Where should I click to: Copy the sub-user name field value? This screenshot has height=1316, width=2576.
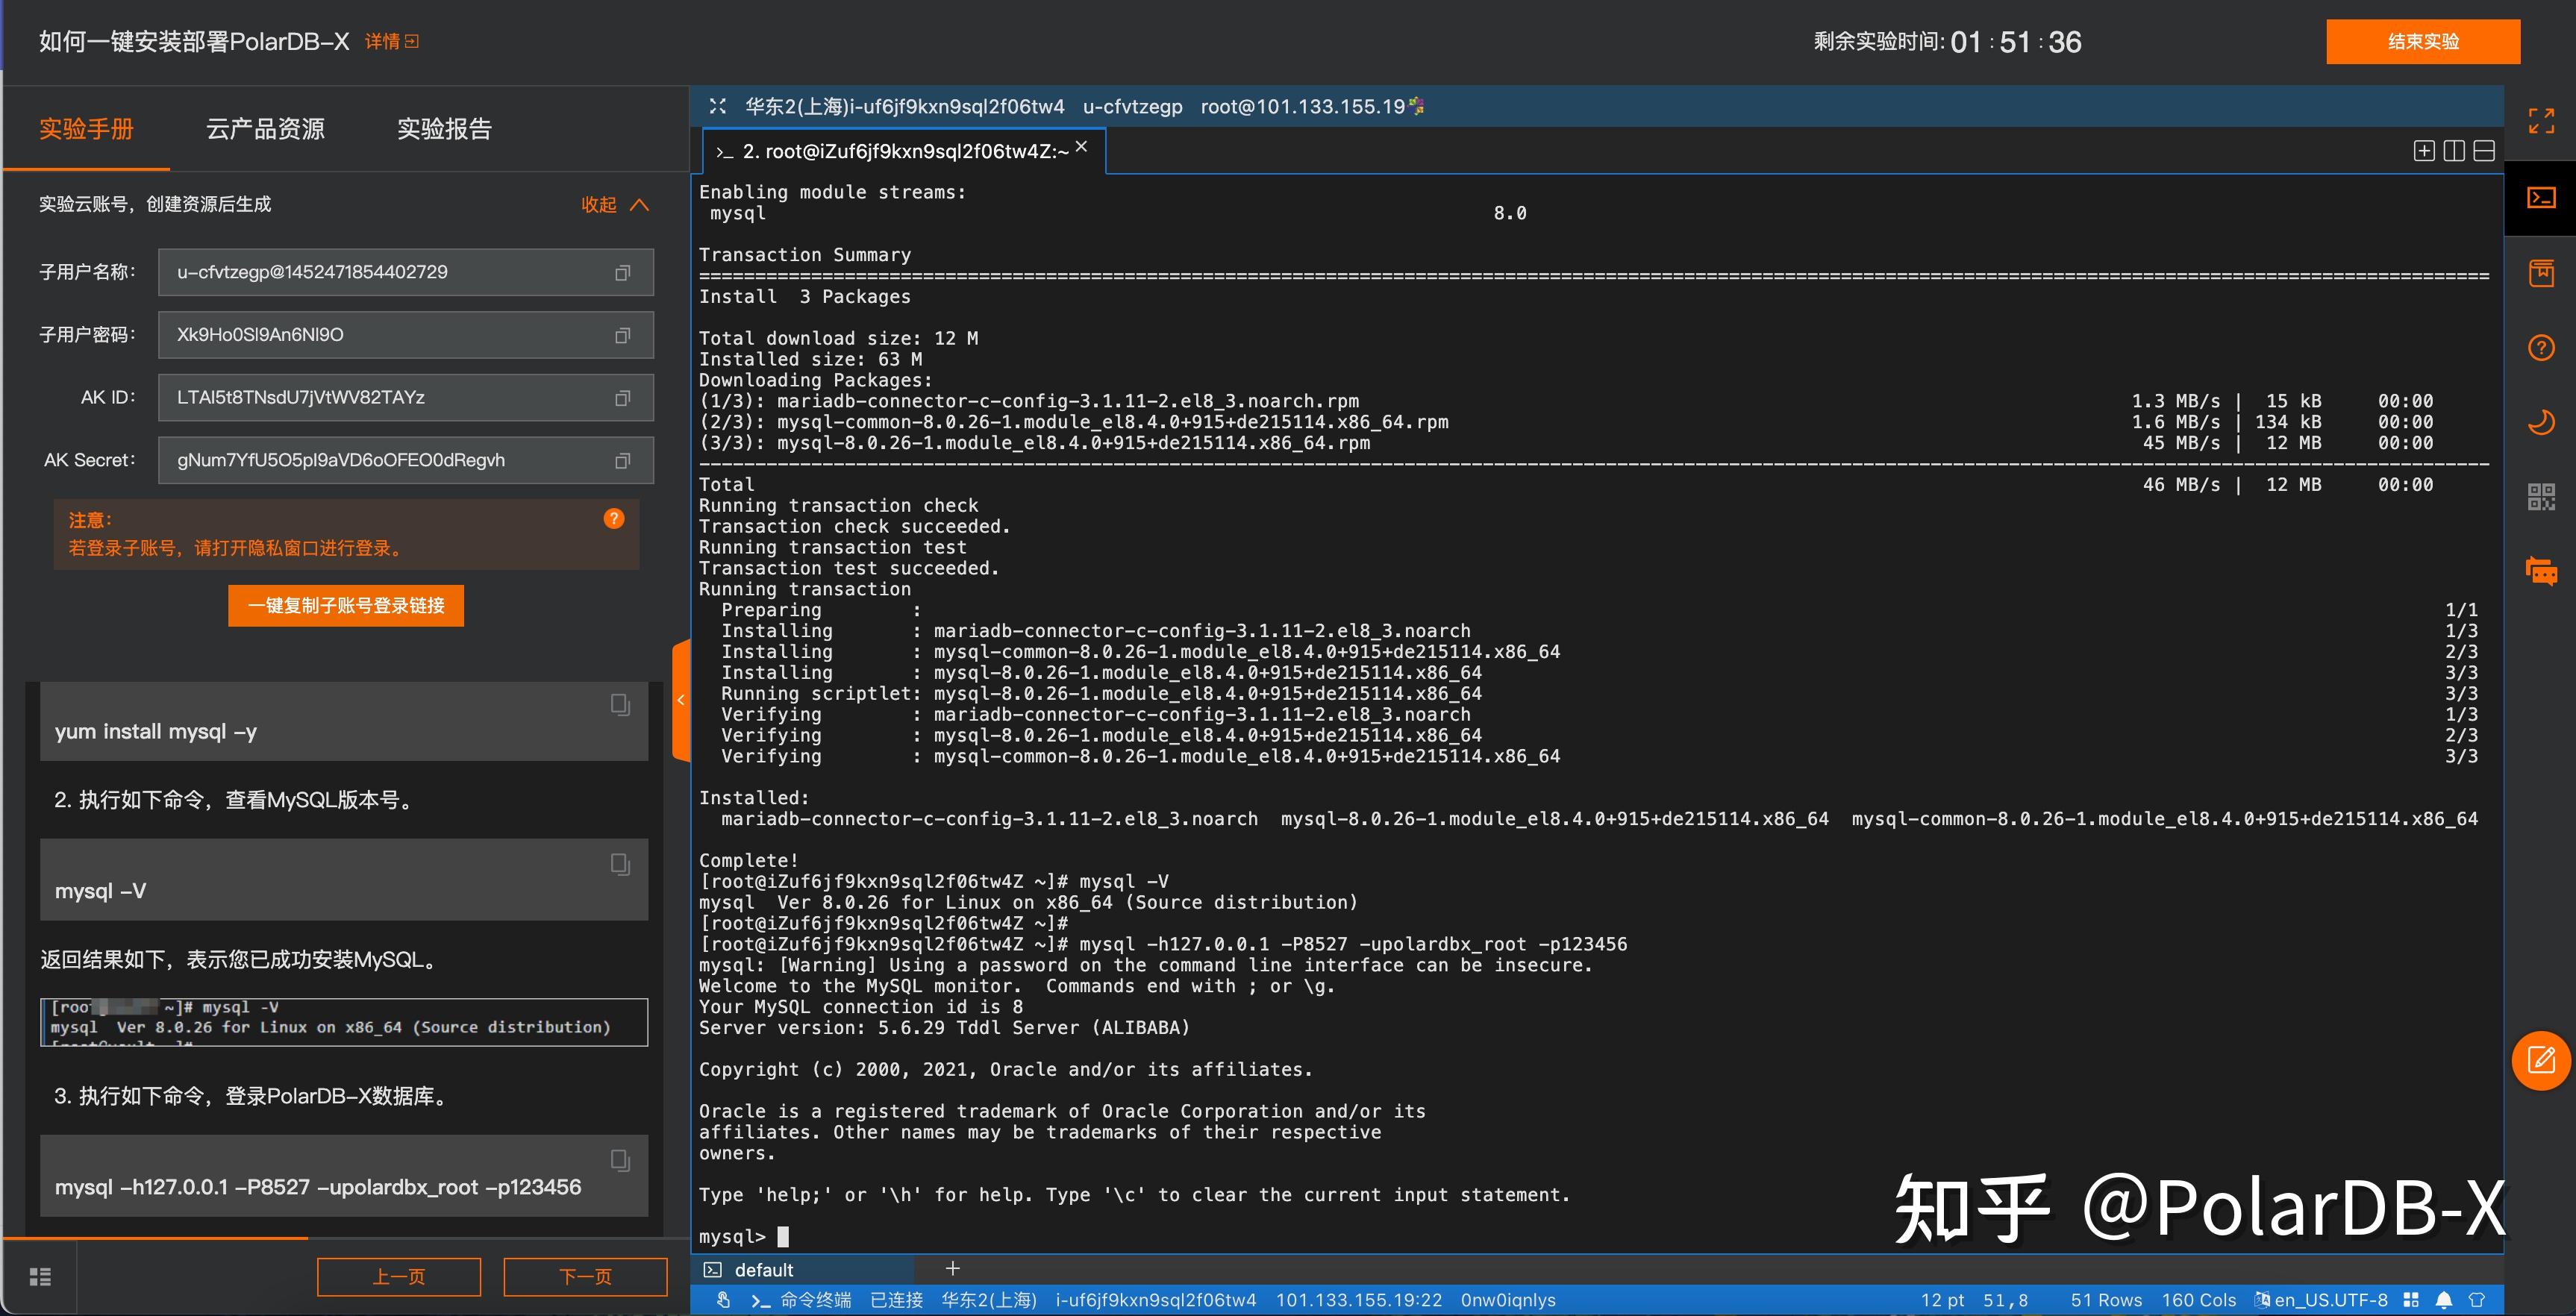pyautogui.click(x=622, y=273)
